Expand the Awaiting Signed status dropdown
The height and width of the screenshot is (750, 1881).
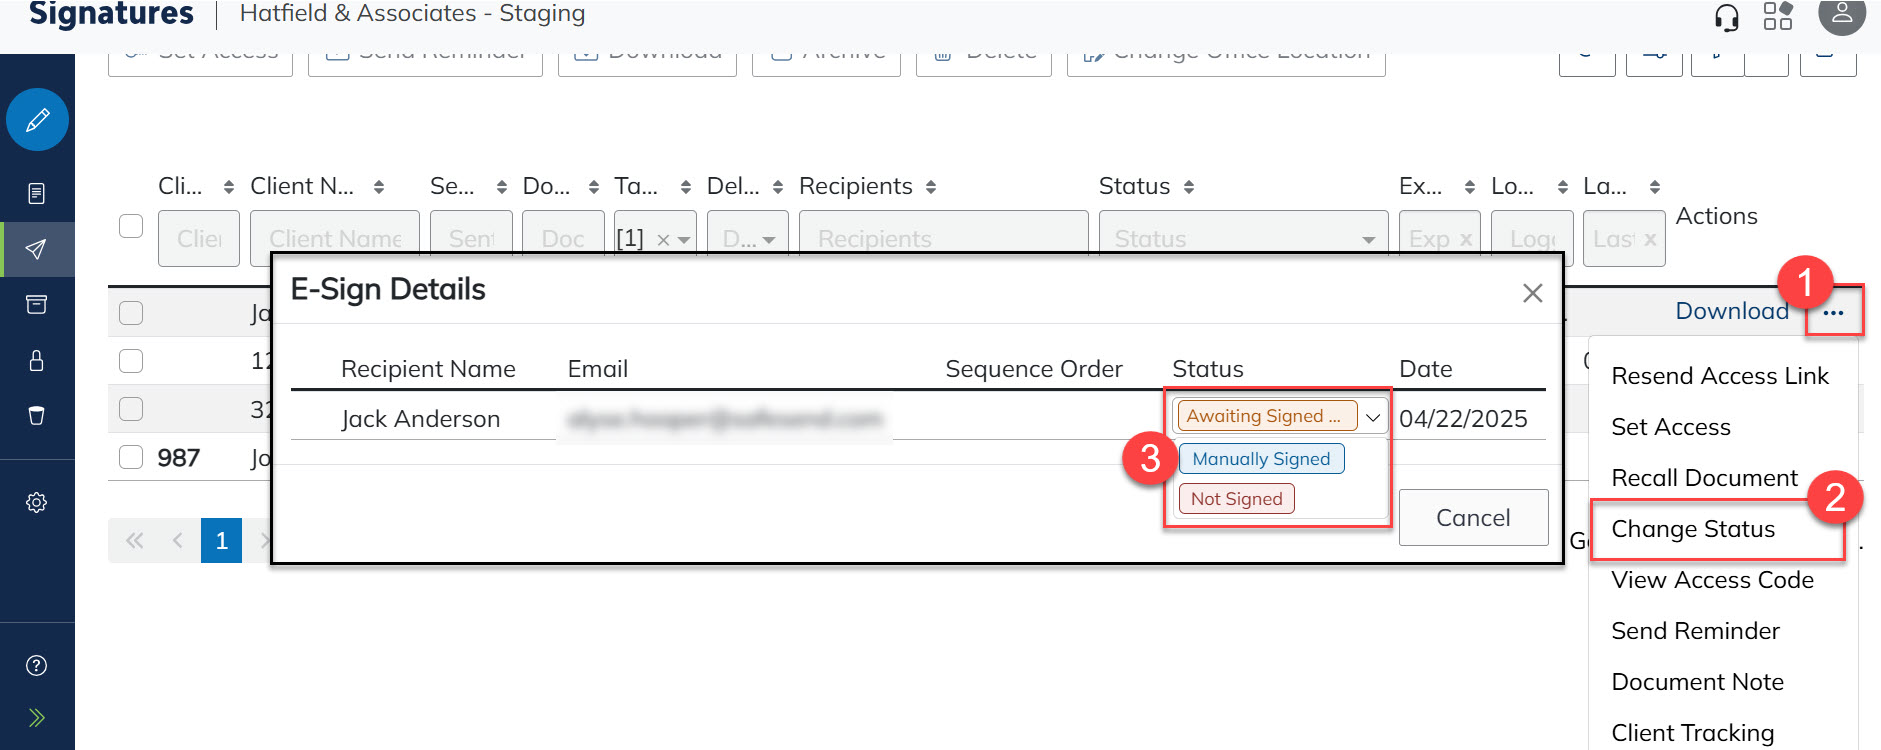(1373, 417)
